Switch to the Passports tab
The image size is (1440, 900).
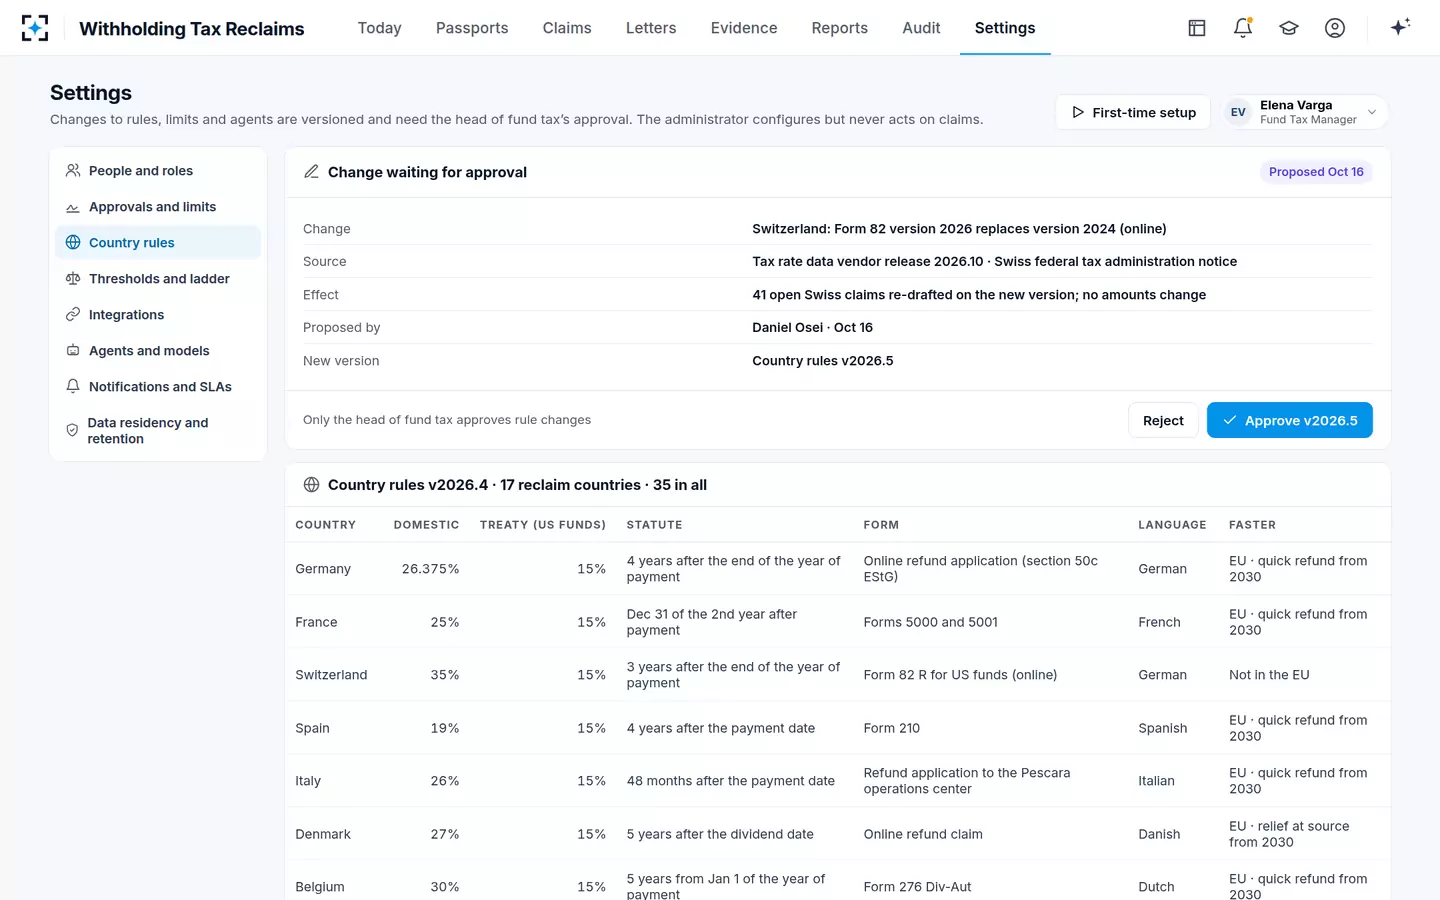[x=472, y=28]
